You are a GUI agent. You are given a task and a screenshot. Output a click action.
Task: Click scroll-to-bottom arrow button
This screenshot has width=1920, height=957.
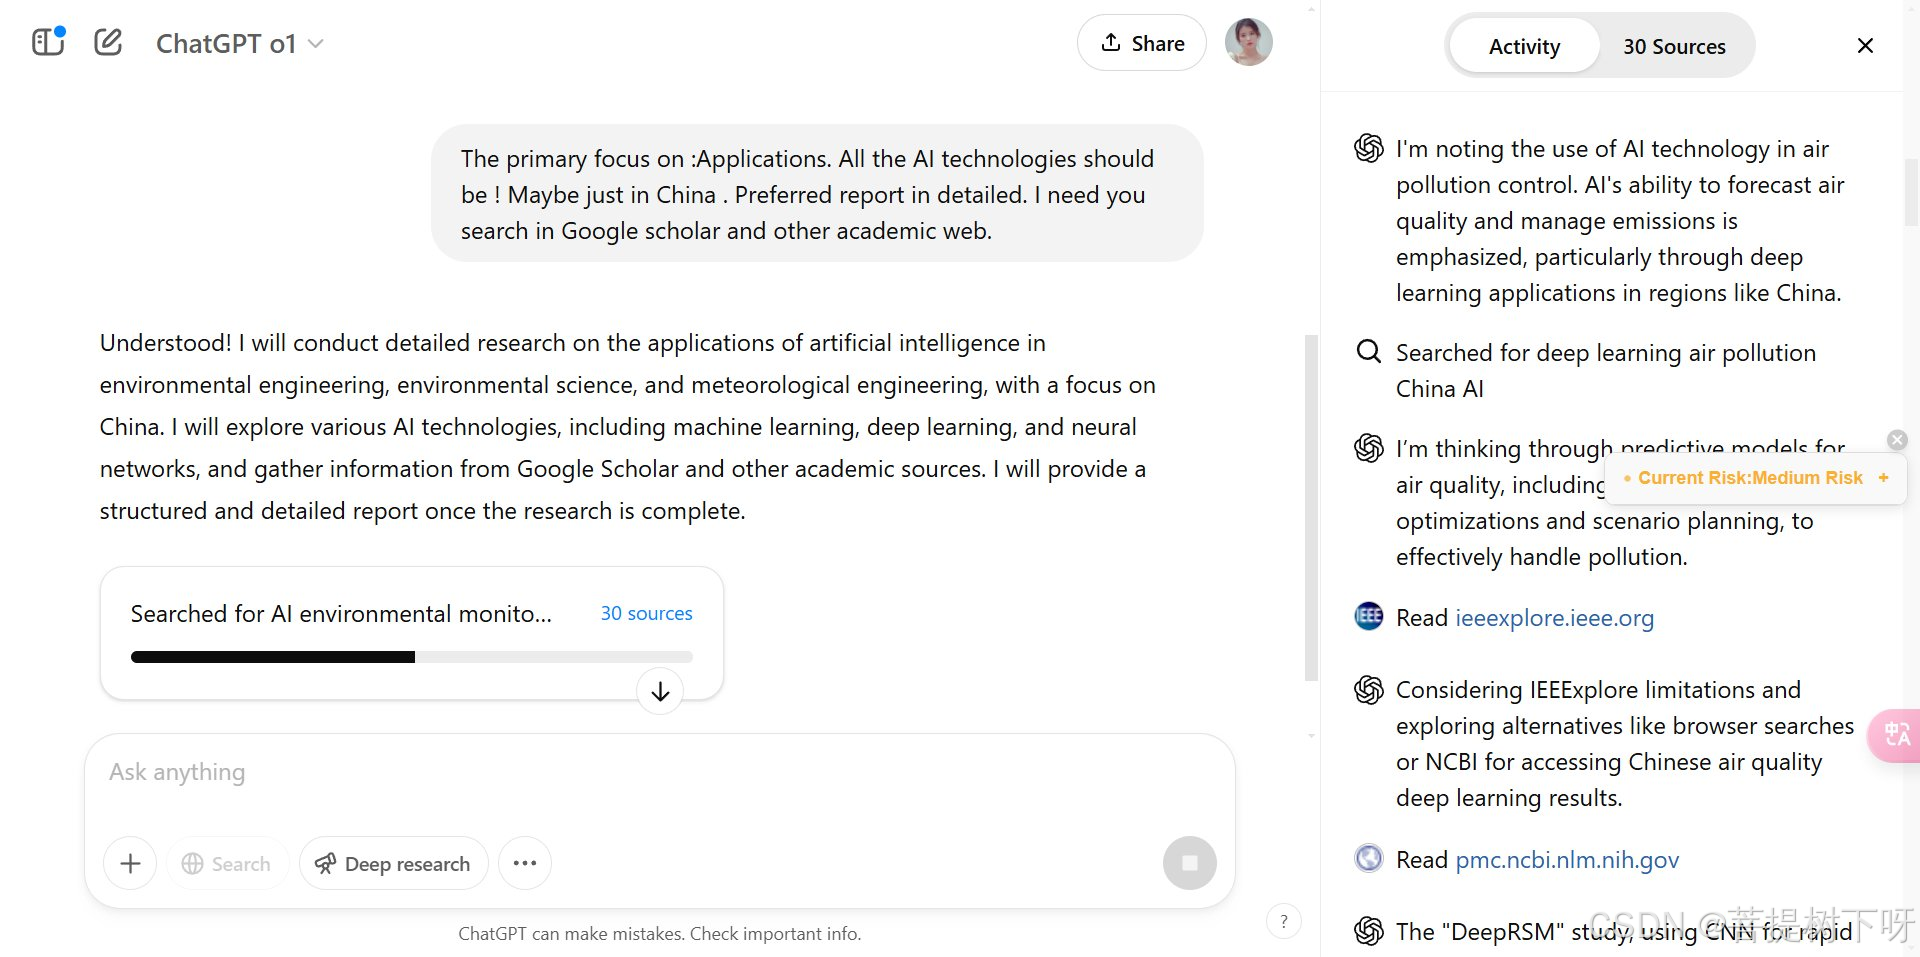(660, 692)
